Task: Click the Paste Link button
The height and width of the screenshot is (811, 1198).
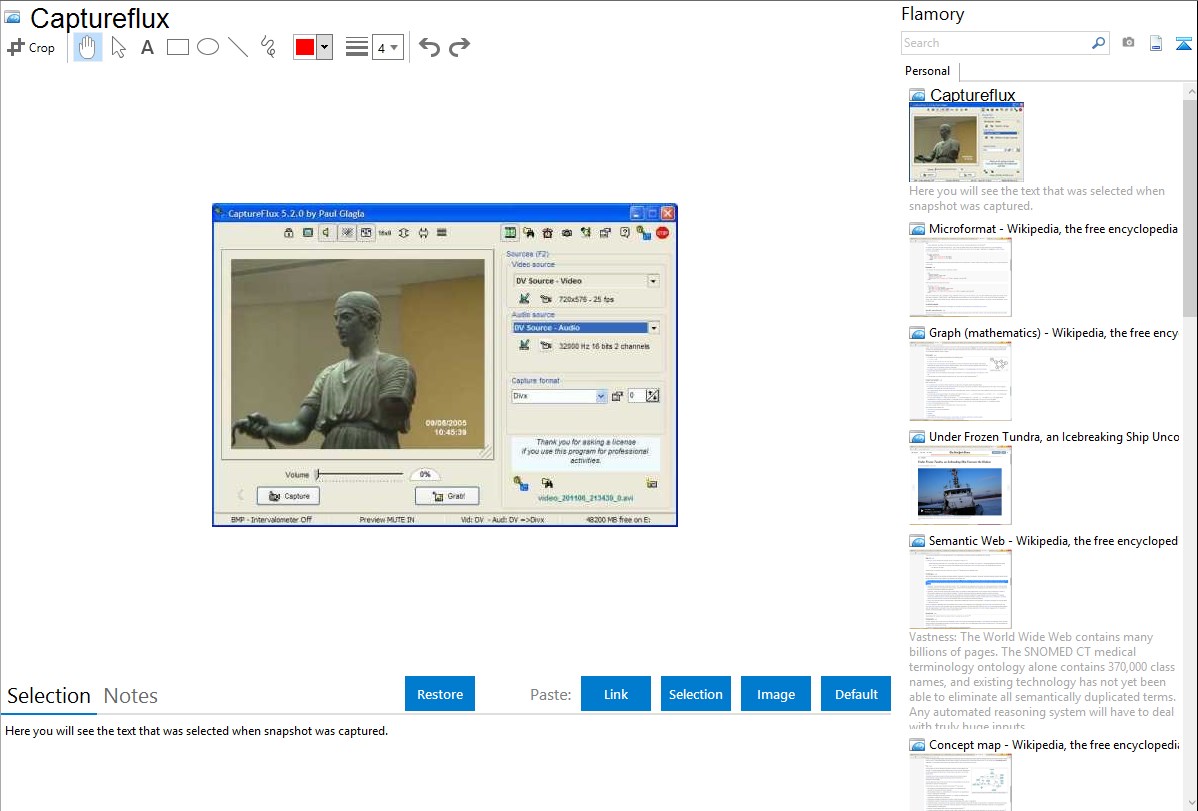Action: (x=616, y=694)
